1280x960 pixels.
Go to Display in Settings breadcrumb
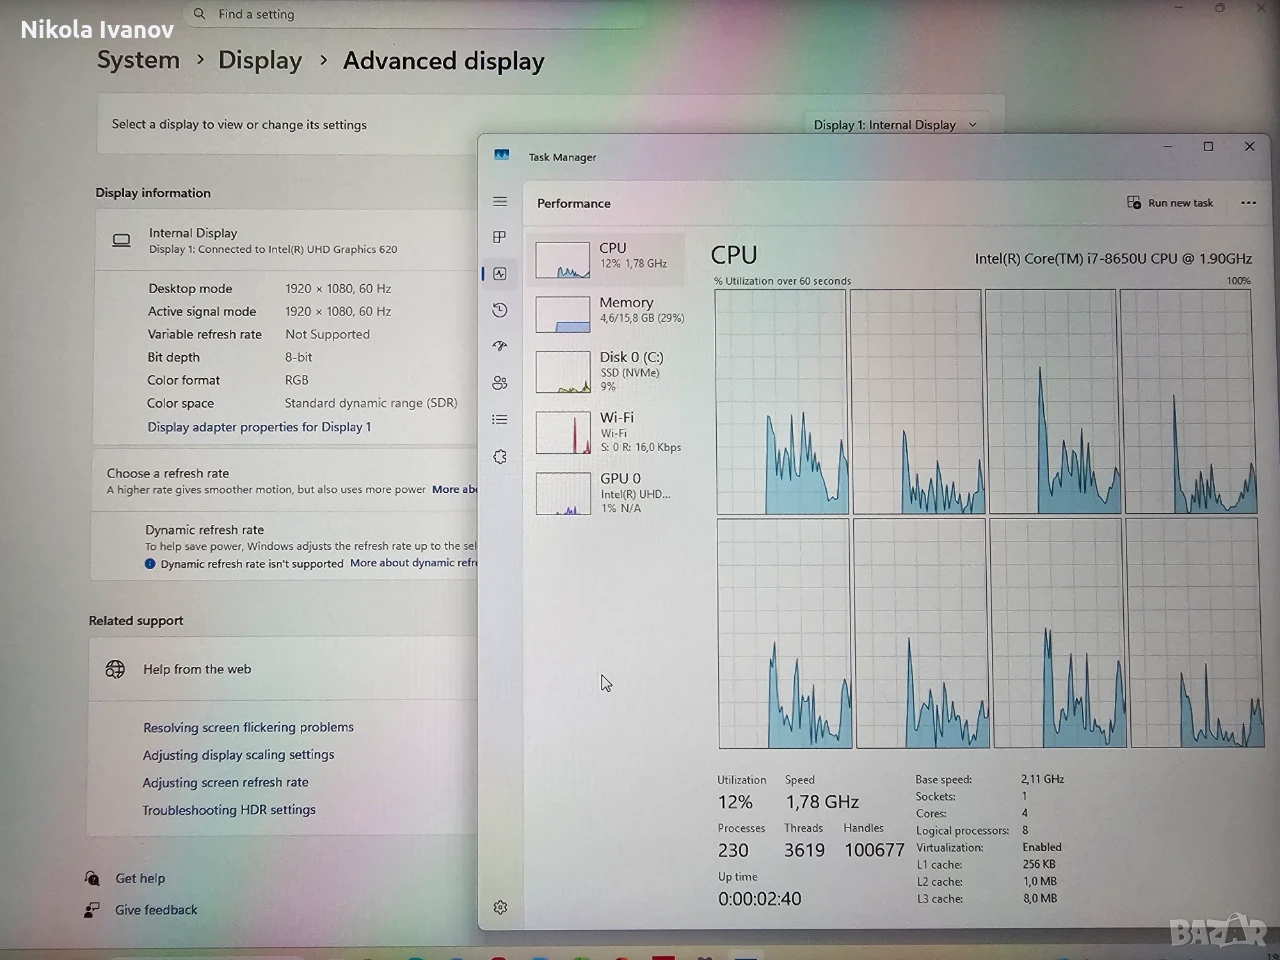tap(260, 61)
